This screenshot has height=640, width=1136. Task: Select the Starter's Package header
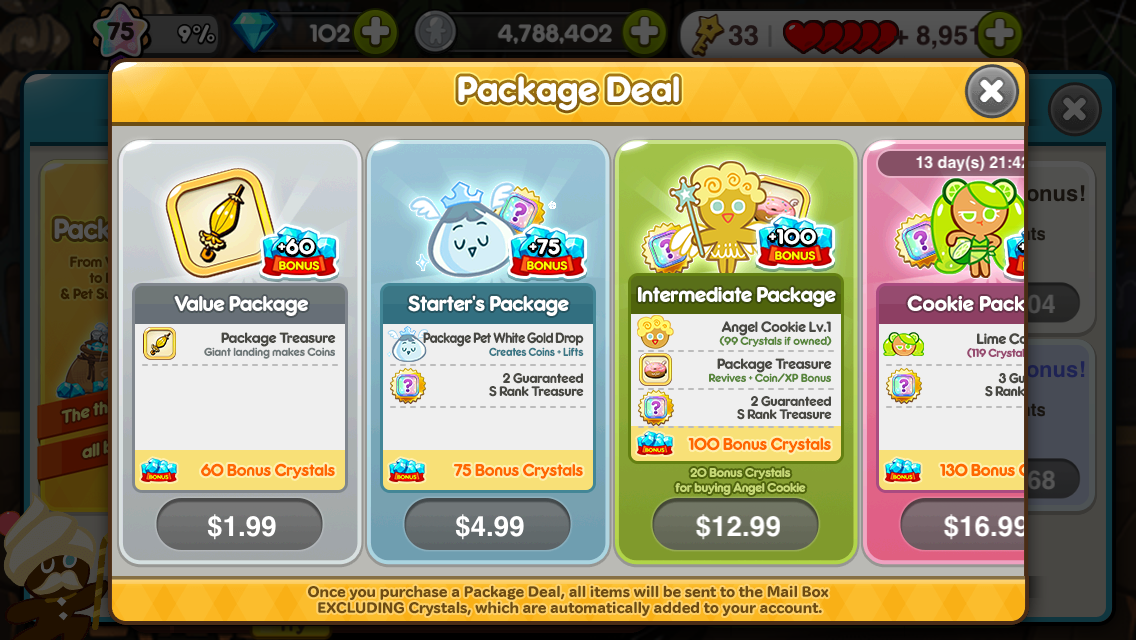pyautogui.click(x=488, y=304)
